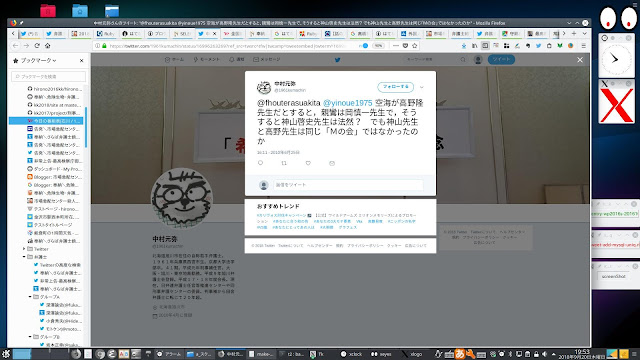The height and width of the screenshot is (360, 640).
Task: Click the like heart icon under the tweet
Action: coord(308,163)
